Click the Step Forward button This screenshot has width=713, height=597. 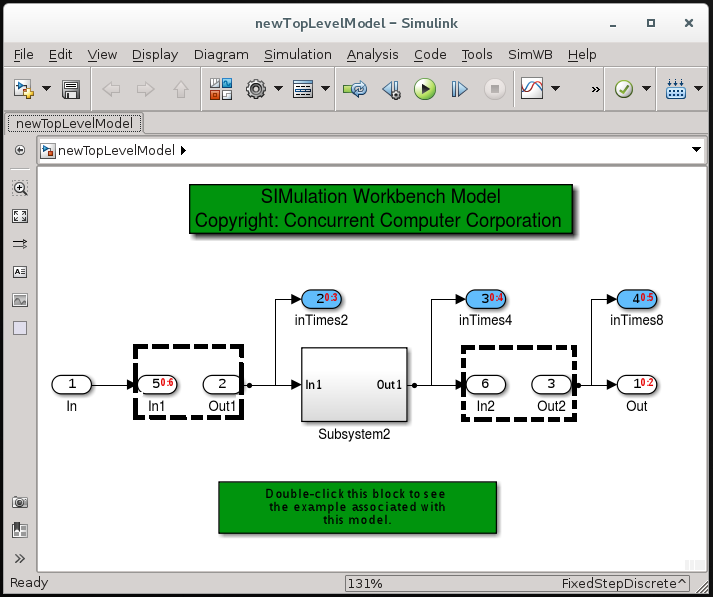[x=459, y=90]
